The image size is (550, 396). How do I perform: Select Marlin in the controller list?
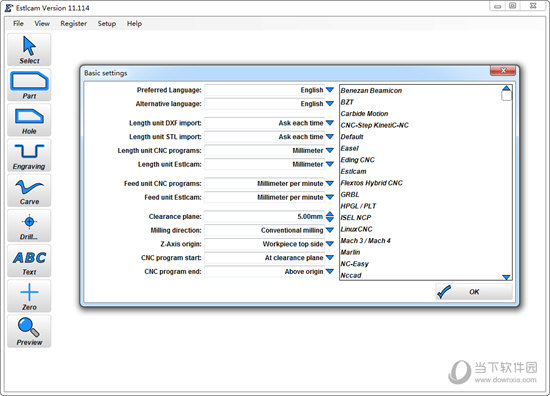point(350,253)
